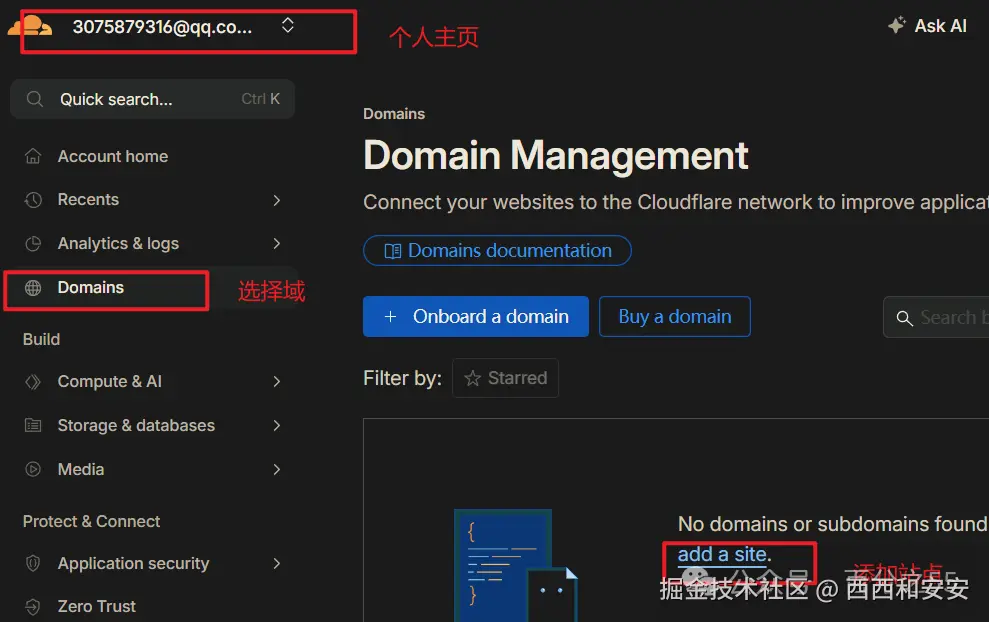Click the domain search magnifier icon
Viewport: 989px width, 622px height.
click(x=904, y=318)
